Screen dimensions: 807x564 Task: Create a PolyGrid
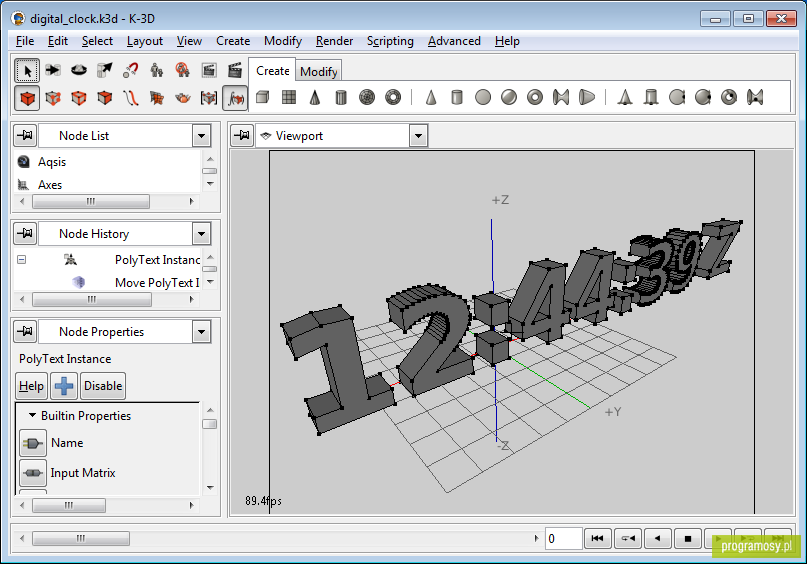click(x=289, y=97)
